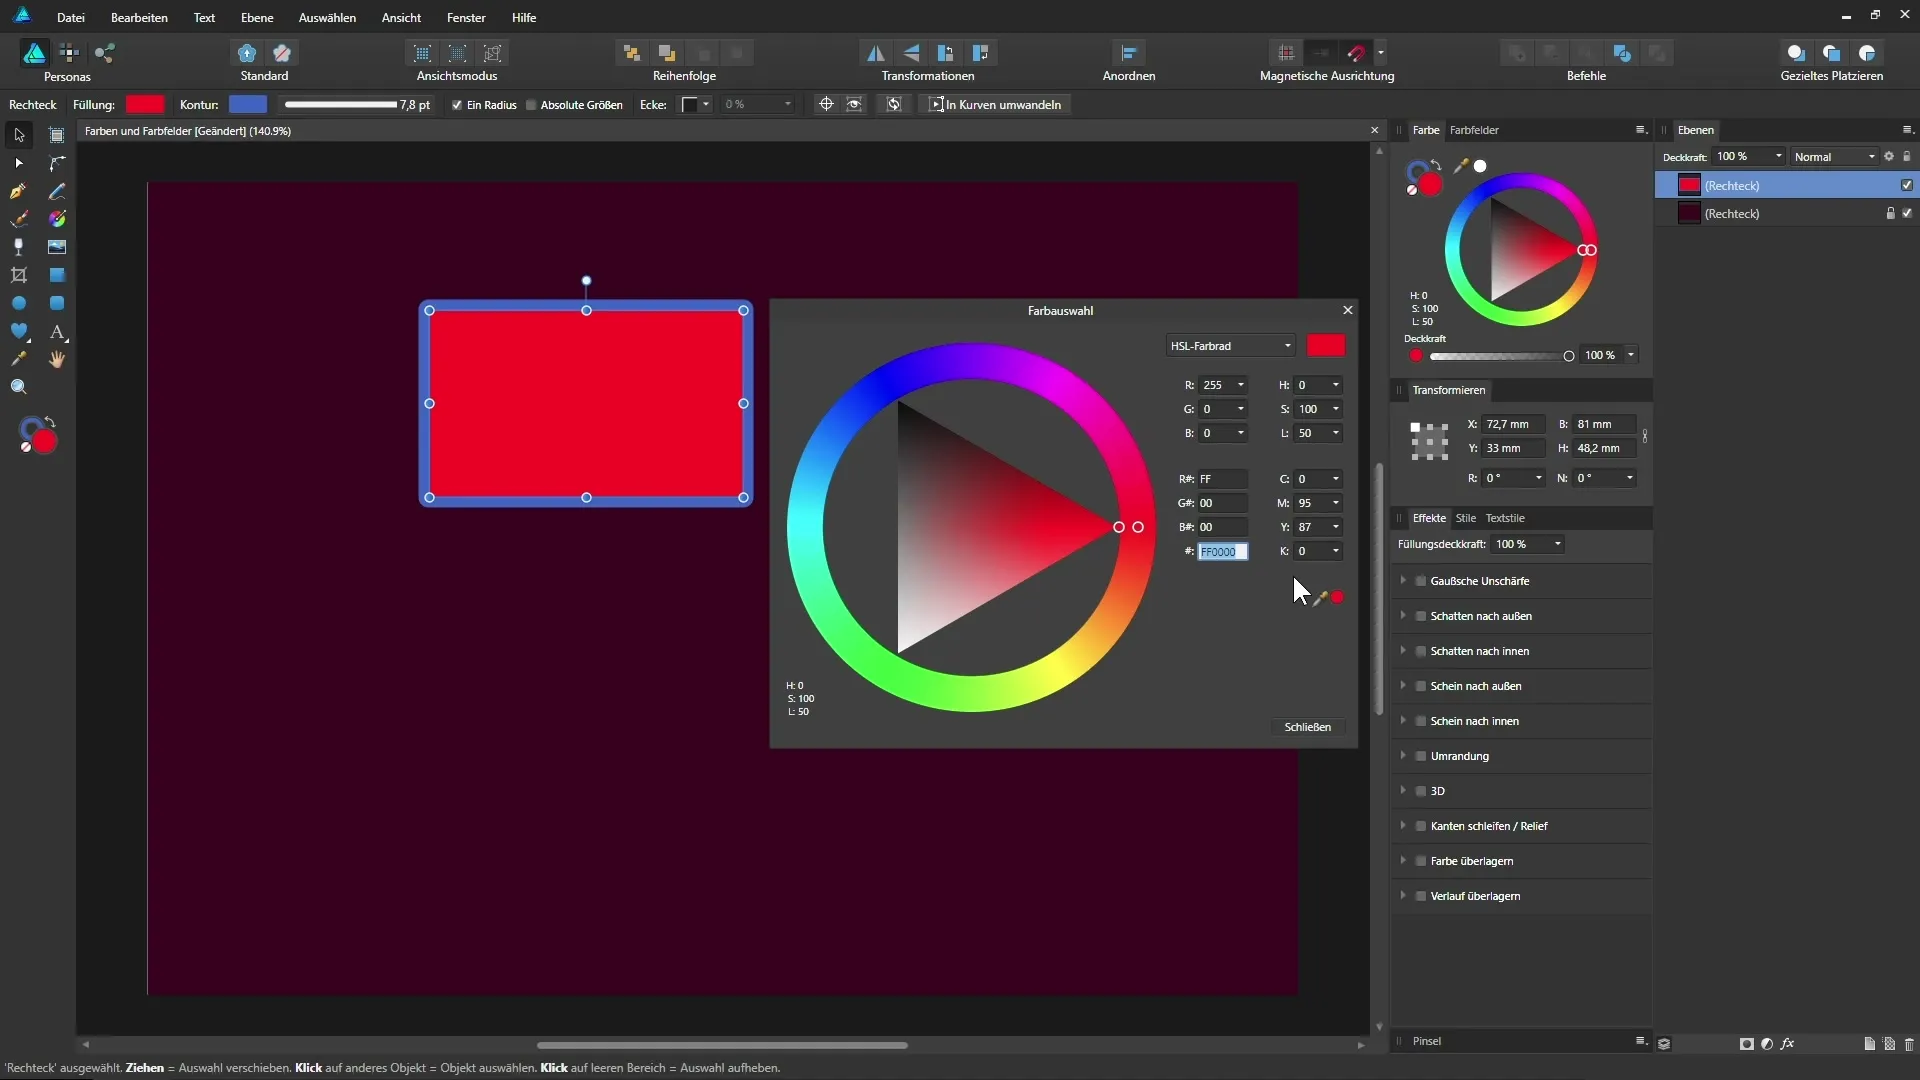Select the Artistic Text tool
Image resolution: width=1920 pixels, height=1080 pixels.
(57, 331)
